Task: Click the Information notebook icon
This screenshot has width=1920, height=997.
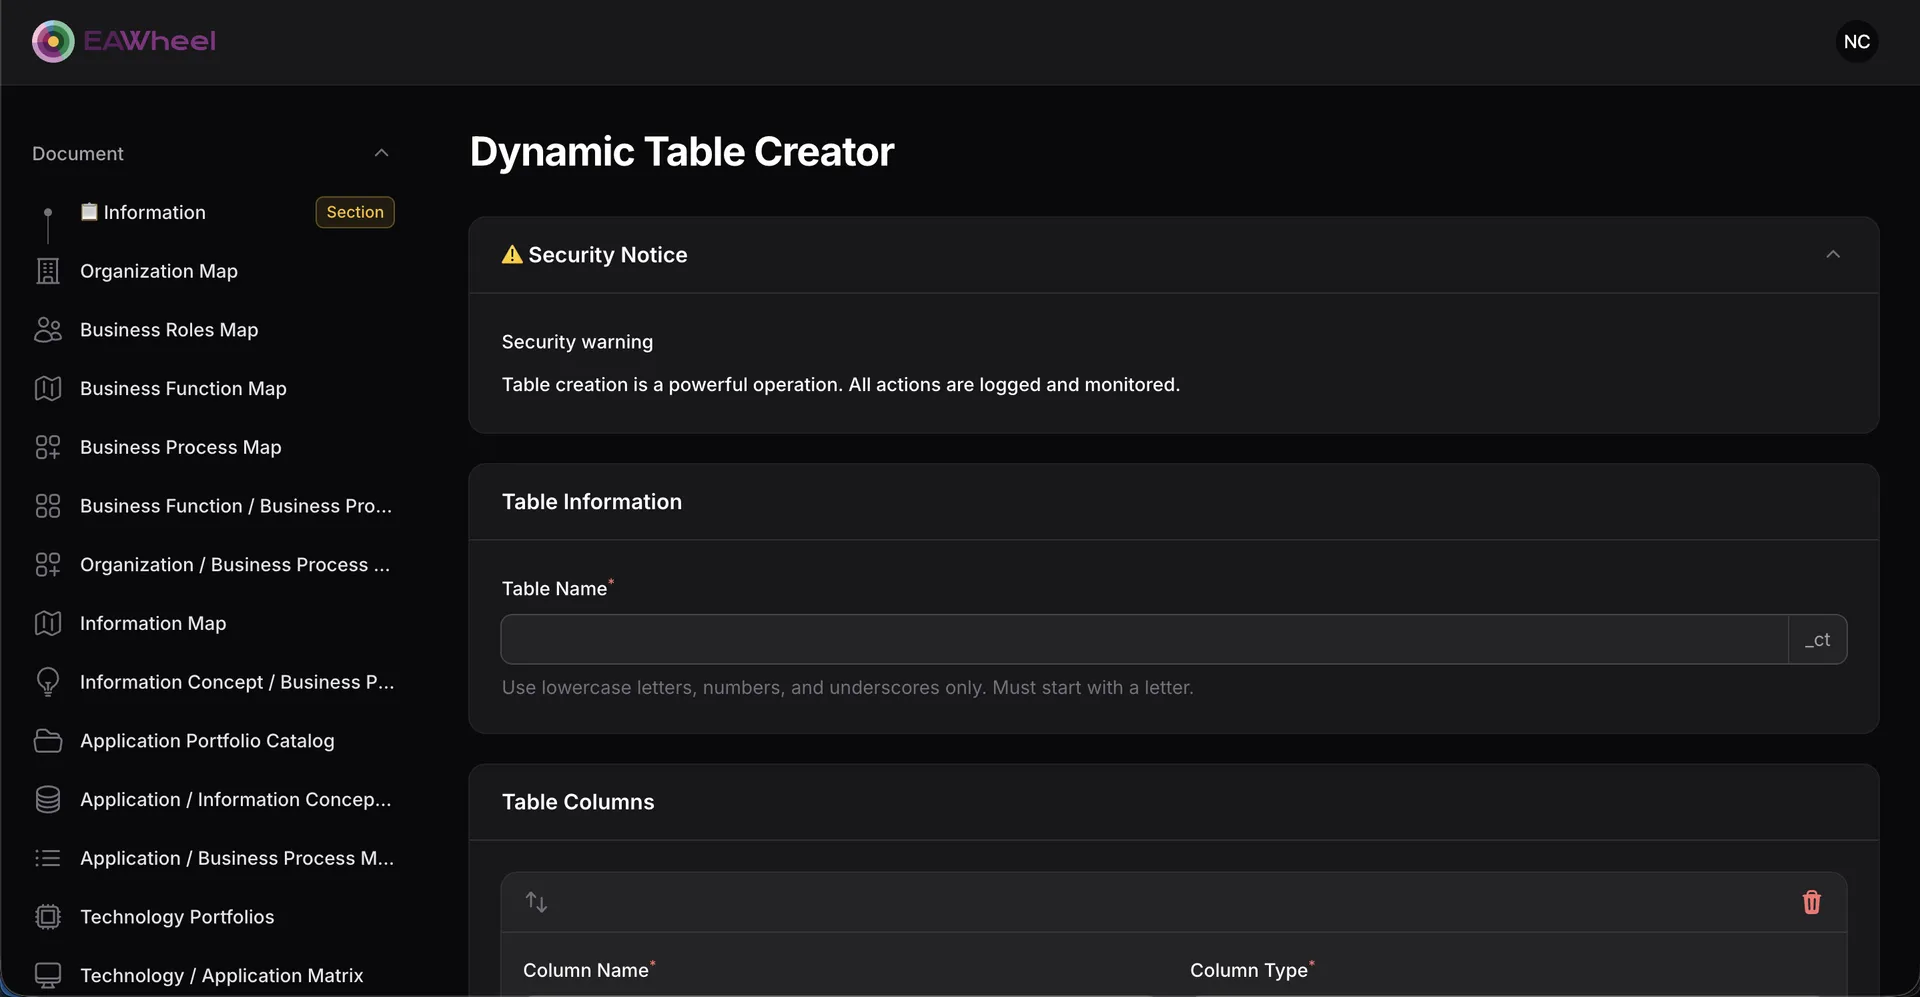Action: 89,211
